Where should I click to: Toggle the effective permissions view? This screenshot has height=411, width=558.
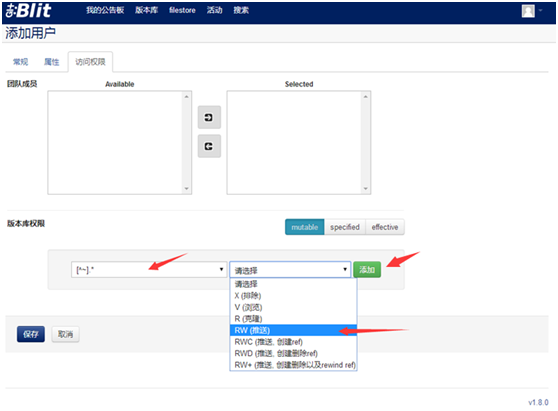pos(385,227)
